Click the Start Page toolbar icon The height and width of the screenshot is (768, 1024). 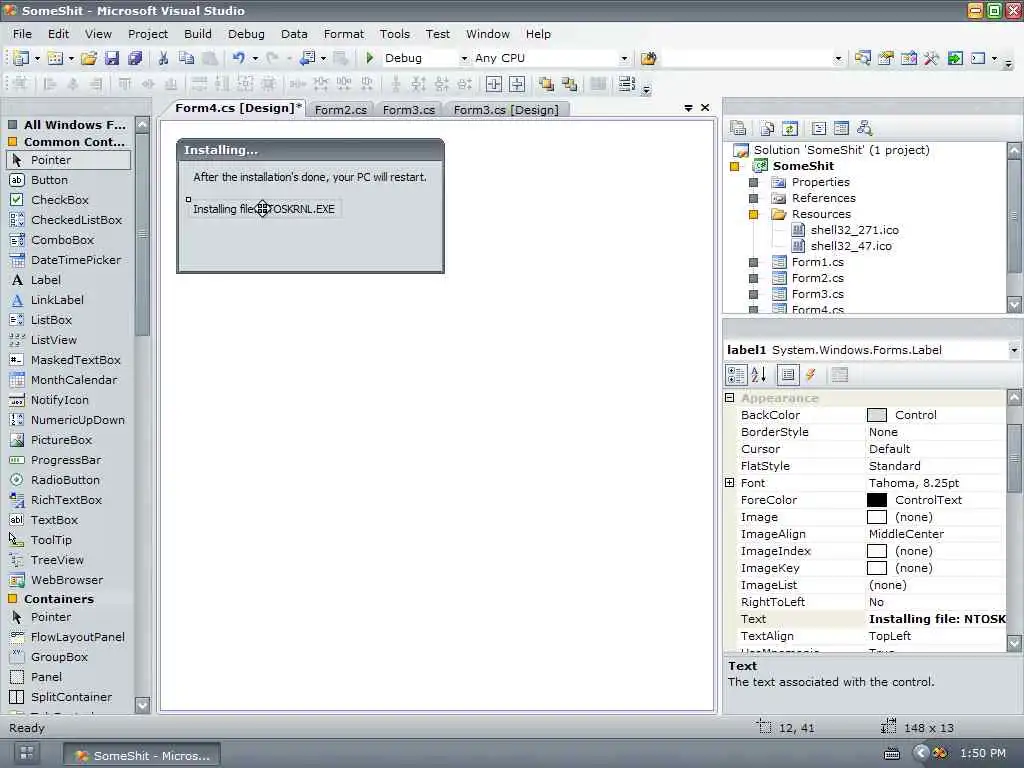click(x=955, y=58)
